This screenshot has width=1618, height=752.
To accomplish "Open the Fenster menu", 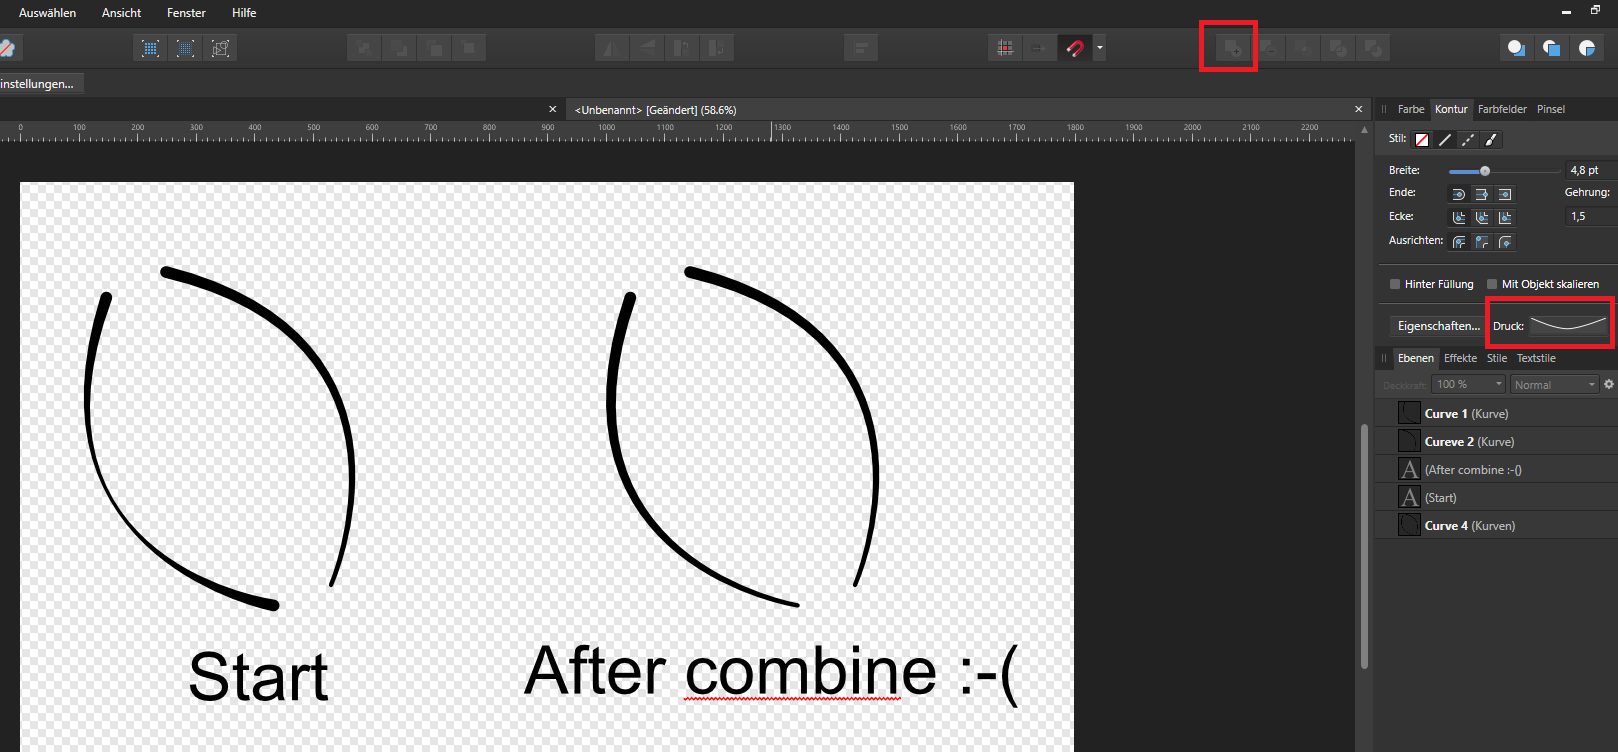I will [186, 13].
